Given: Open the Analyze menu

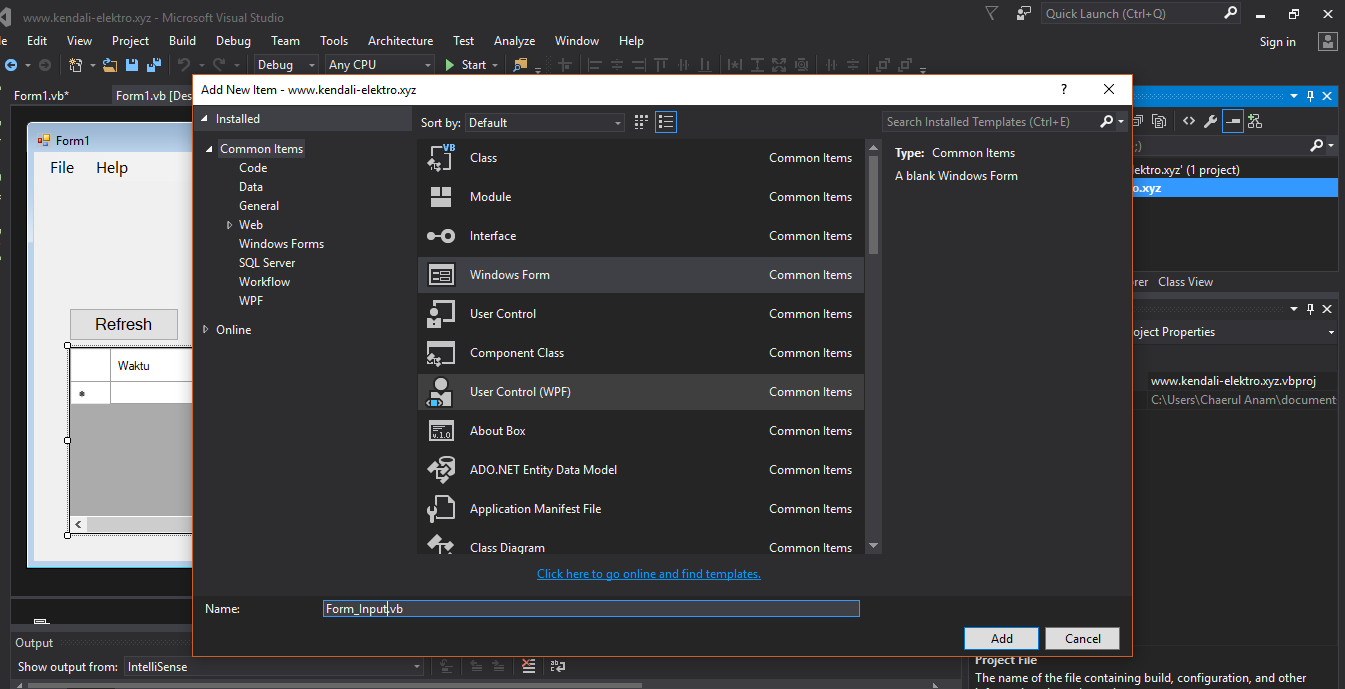Looking at the screenshot, I should click(515, 41).
